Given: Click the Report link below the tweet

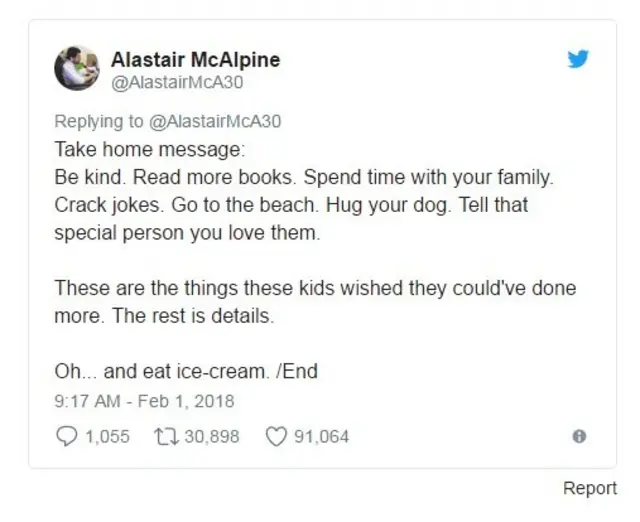Looking at the screenshot, I should 590,488.
